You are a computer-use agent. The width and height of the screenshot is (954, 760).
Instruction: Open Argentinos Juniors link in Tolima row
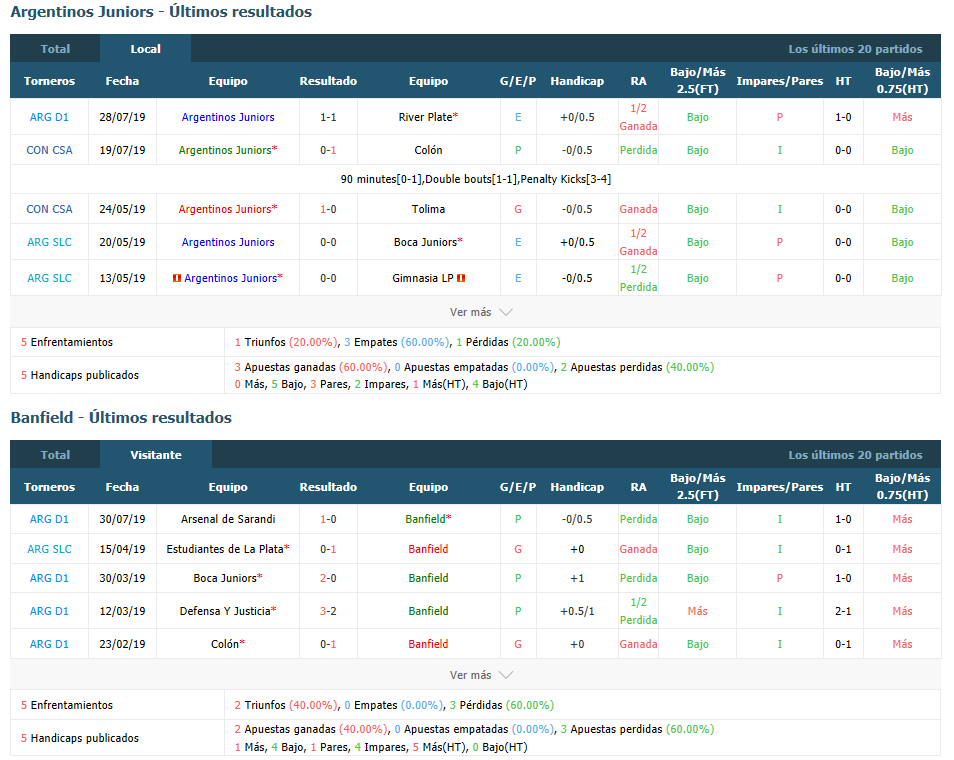coord(225,209)
